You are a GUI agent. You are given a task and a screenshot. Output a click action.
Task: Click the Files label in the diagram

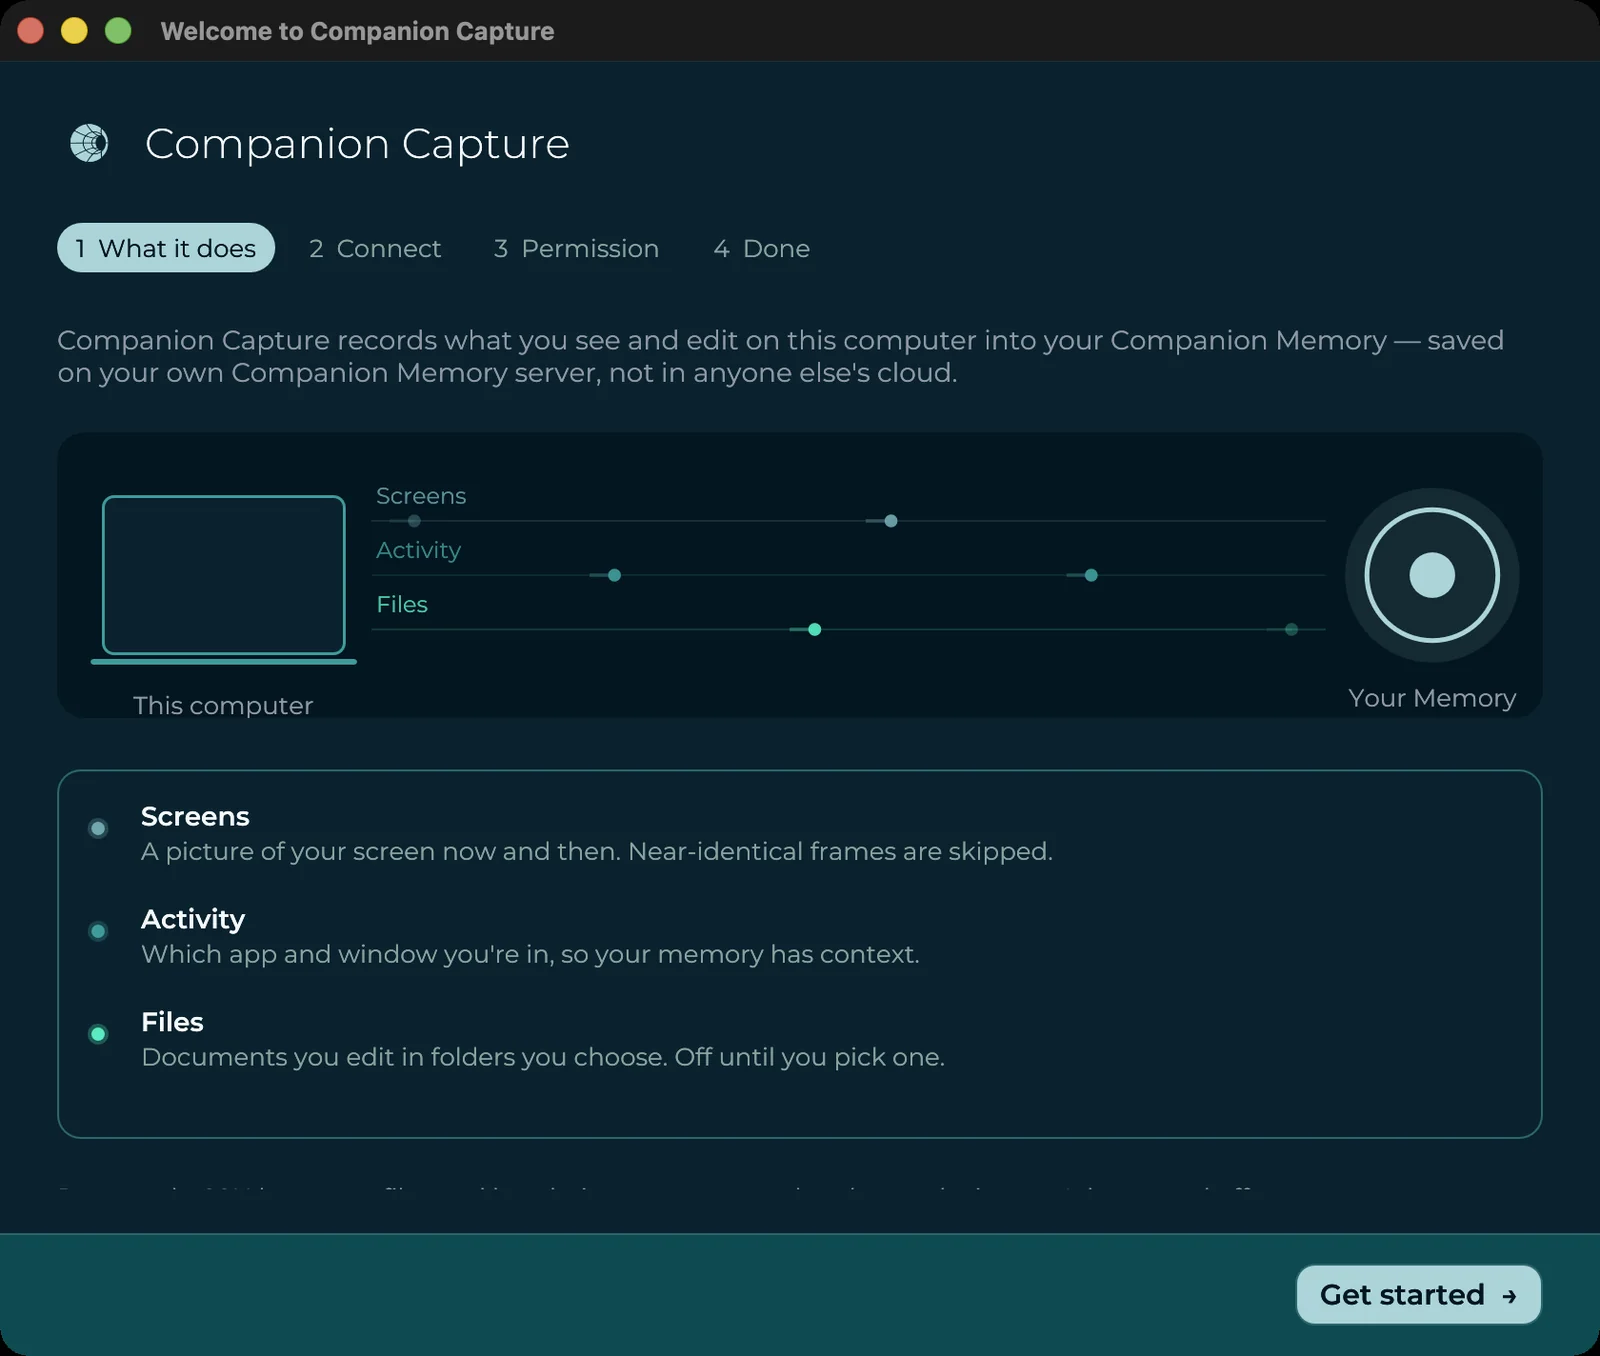tap(402, 604)
